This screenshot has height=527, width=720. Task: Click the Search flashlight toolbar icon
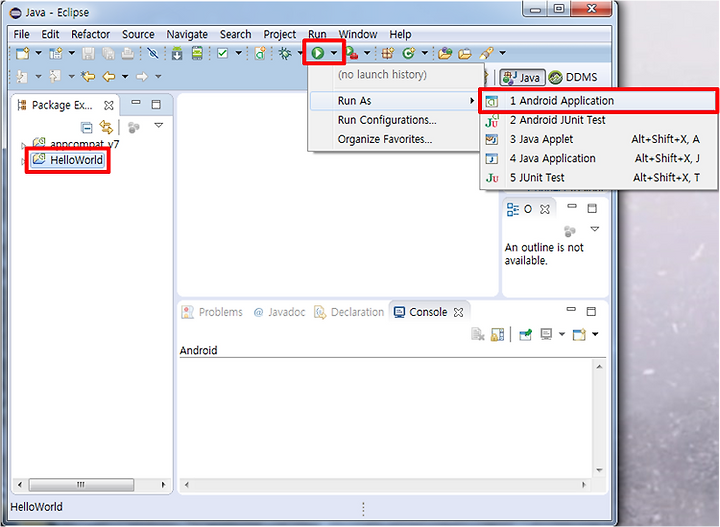tap(486, 53)
